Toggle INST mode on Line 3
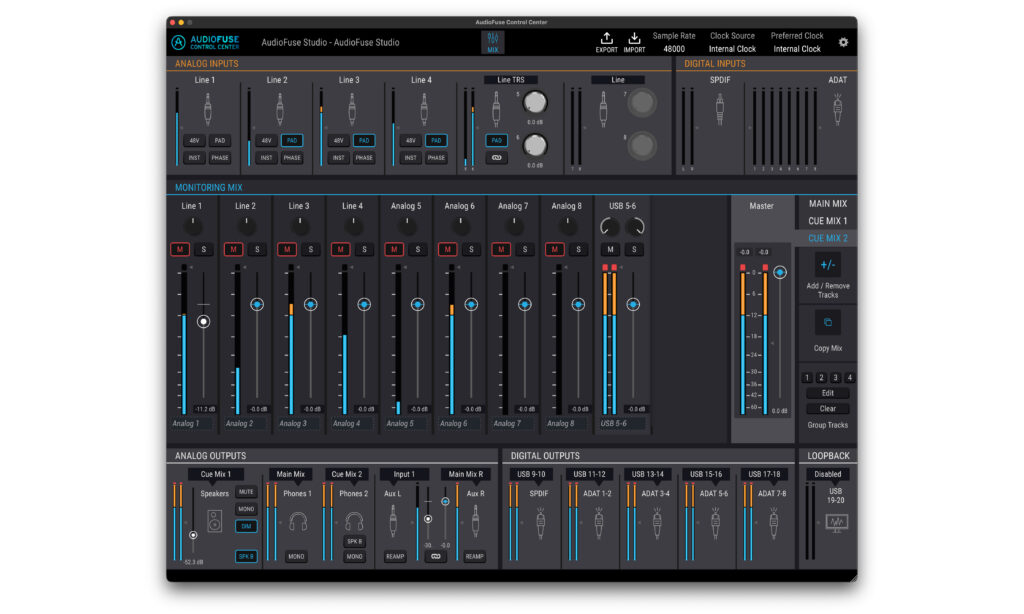 [x=338, y=158]
